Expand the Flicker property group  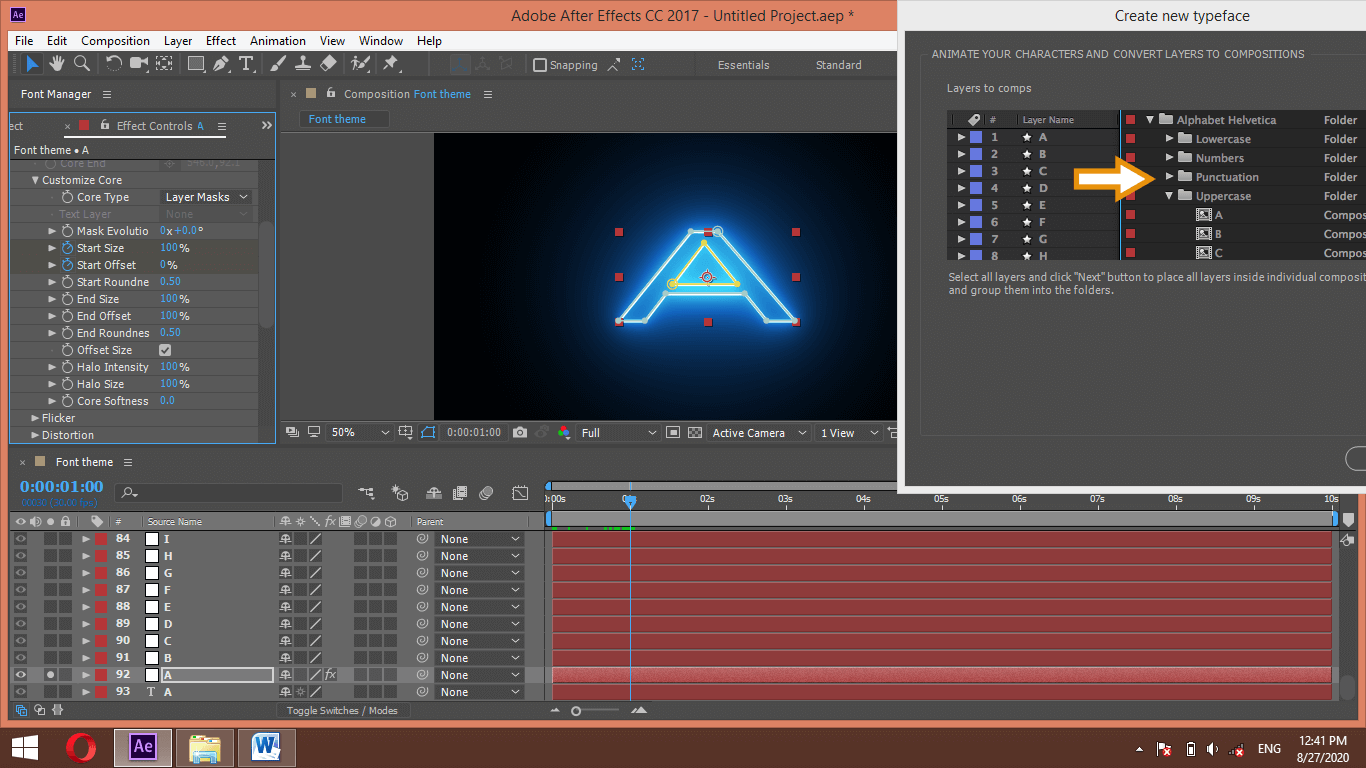pyautogui.click(x=36, y=418)
